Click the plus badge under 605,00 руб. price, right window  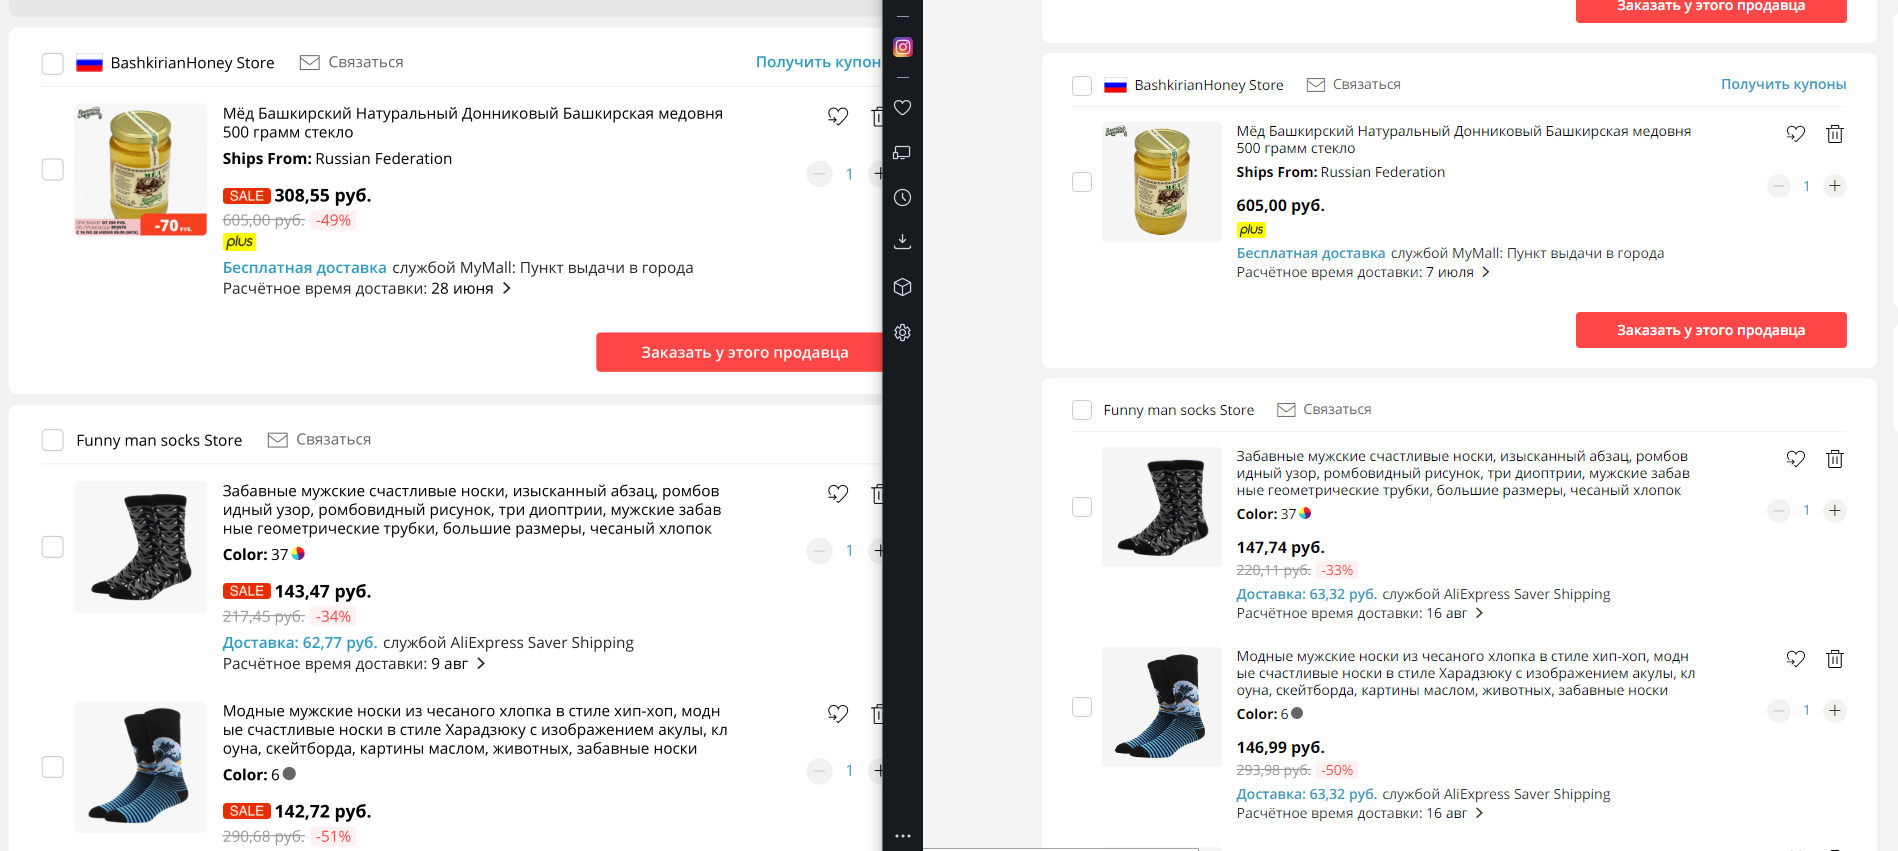(1251, 230)
